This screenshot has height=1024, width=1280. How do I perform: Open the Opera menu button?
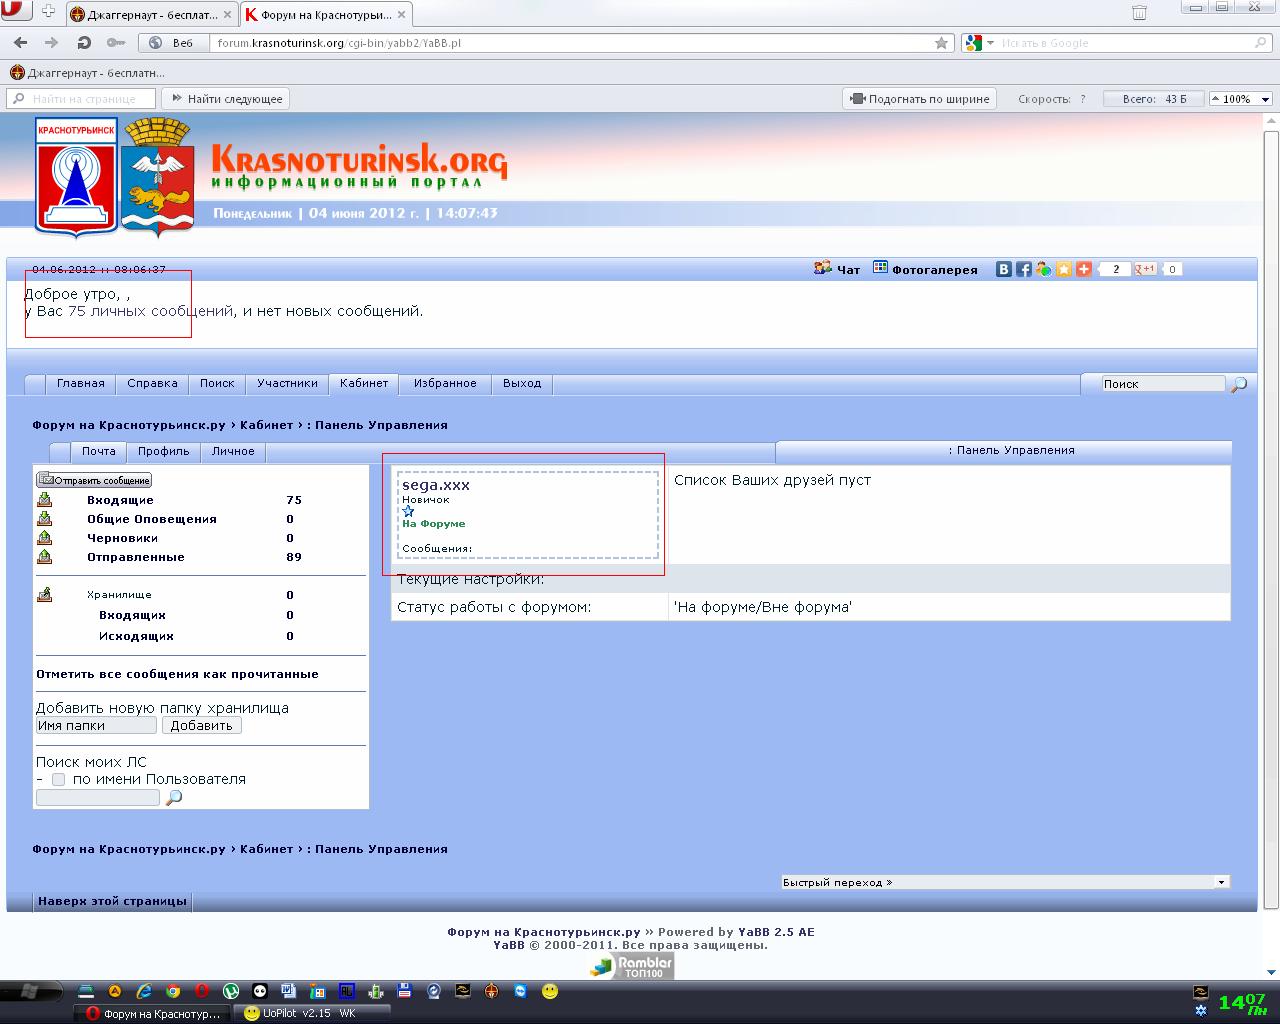(x=16, y=11)
